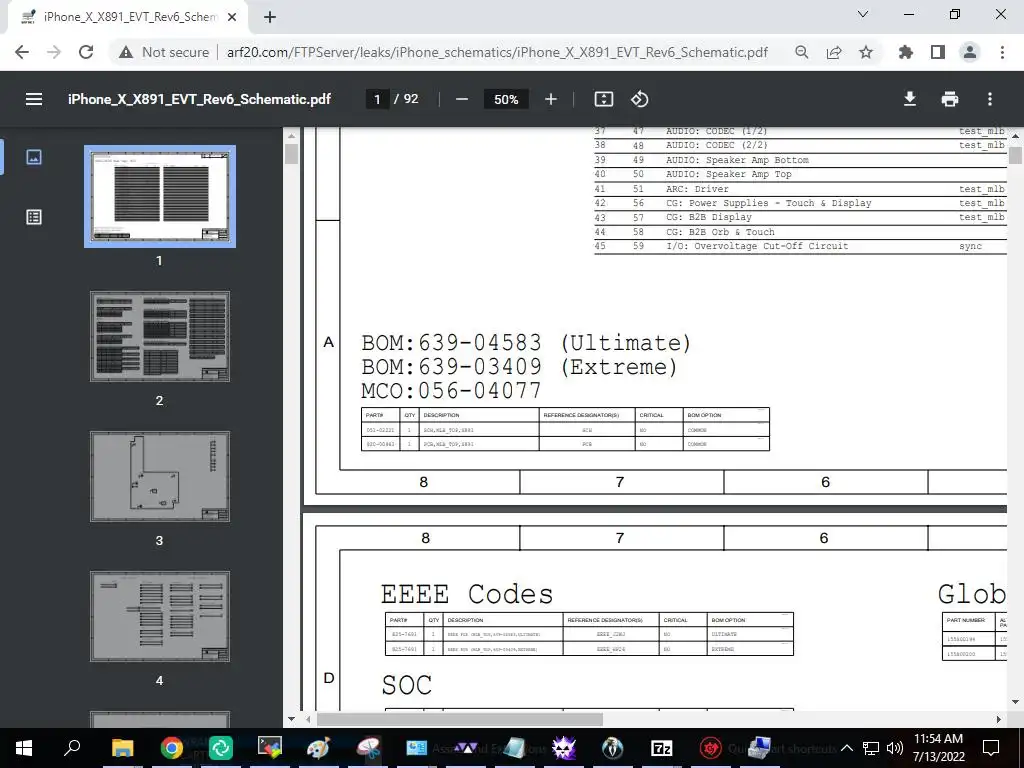Image resolution: width=1024 pixels, height=768 pixels.
Task: Click 'CG: B2B Orb & Touch' row
Action: pos(800,232)
